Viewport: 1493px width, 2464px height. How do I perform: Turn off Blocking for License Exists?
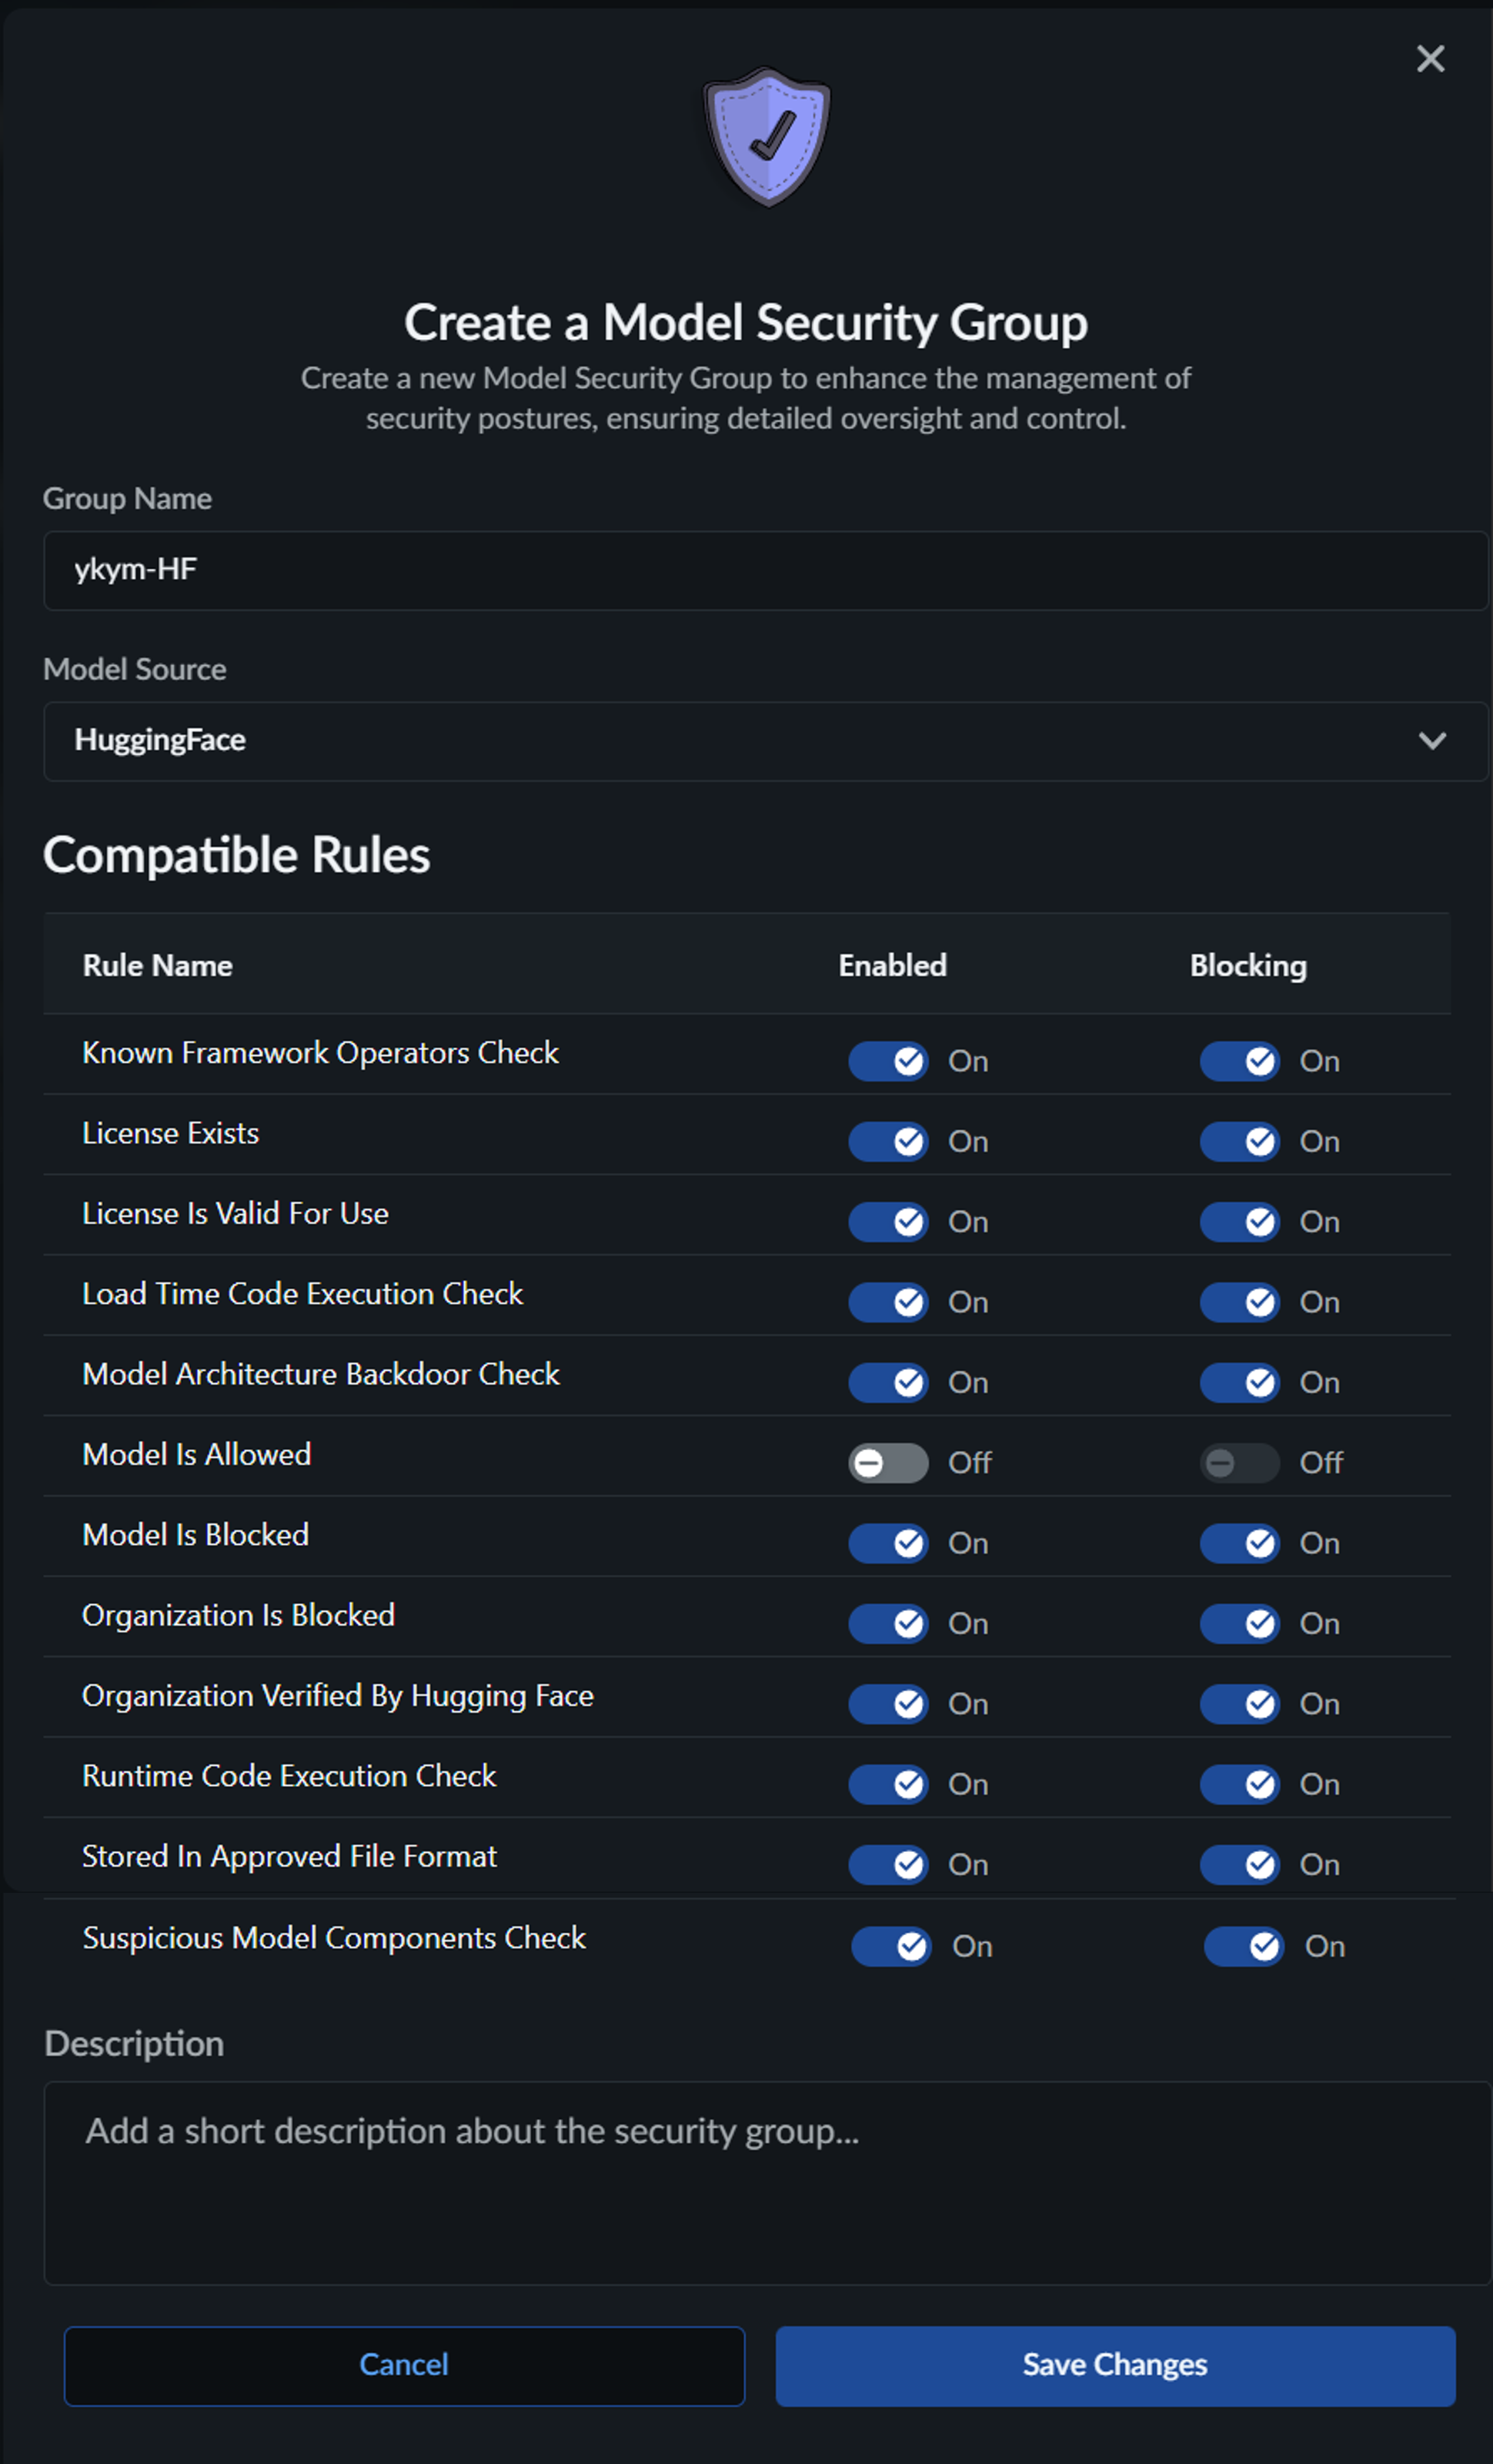coord(1239,1141)
